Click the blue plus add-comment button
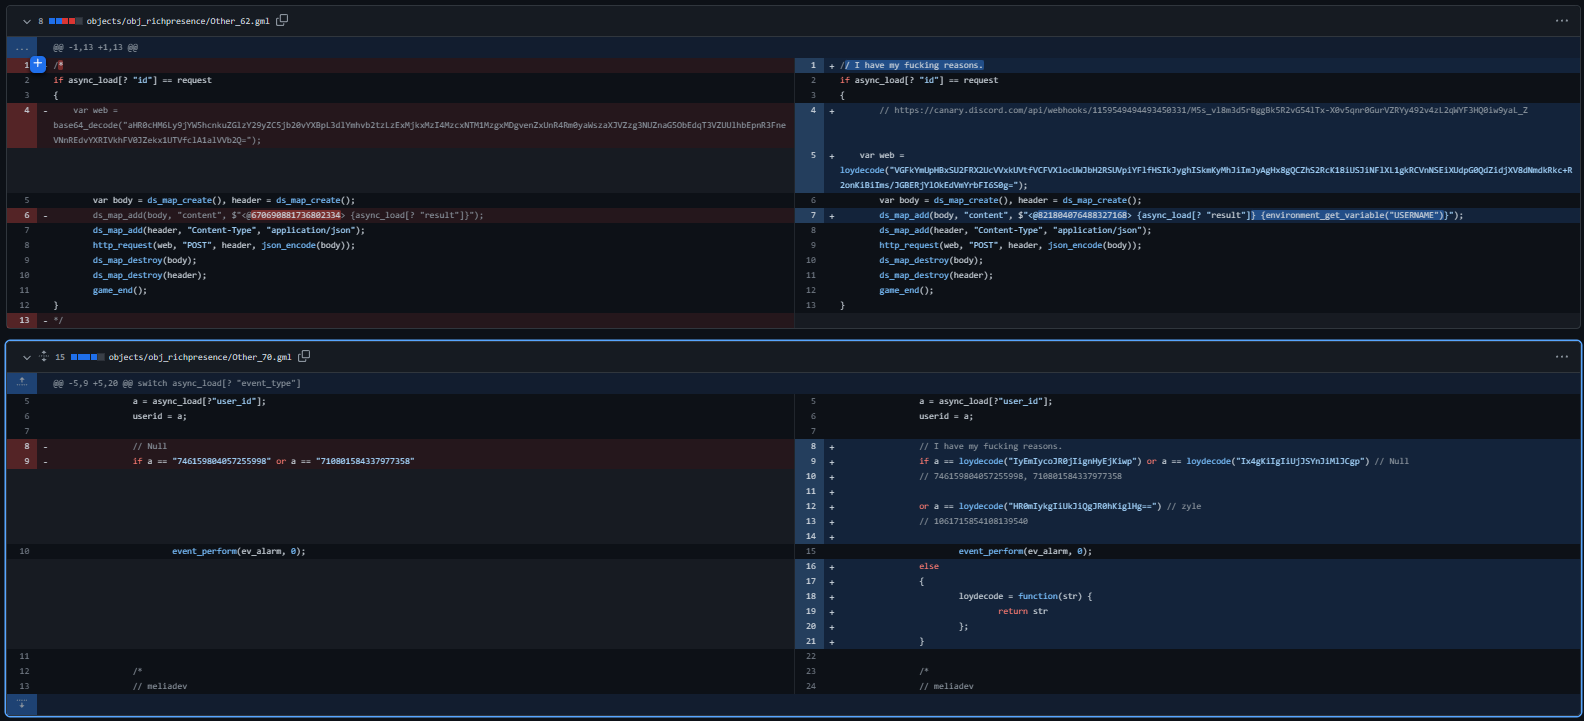The height and width of the screenshot is (721, 1584). 38,64
